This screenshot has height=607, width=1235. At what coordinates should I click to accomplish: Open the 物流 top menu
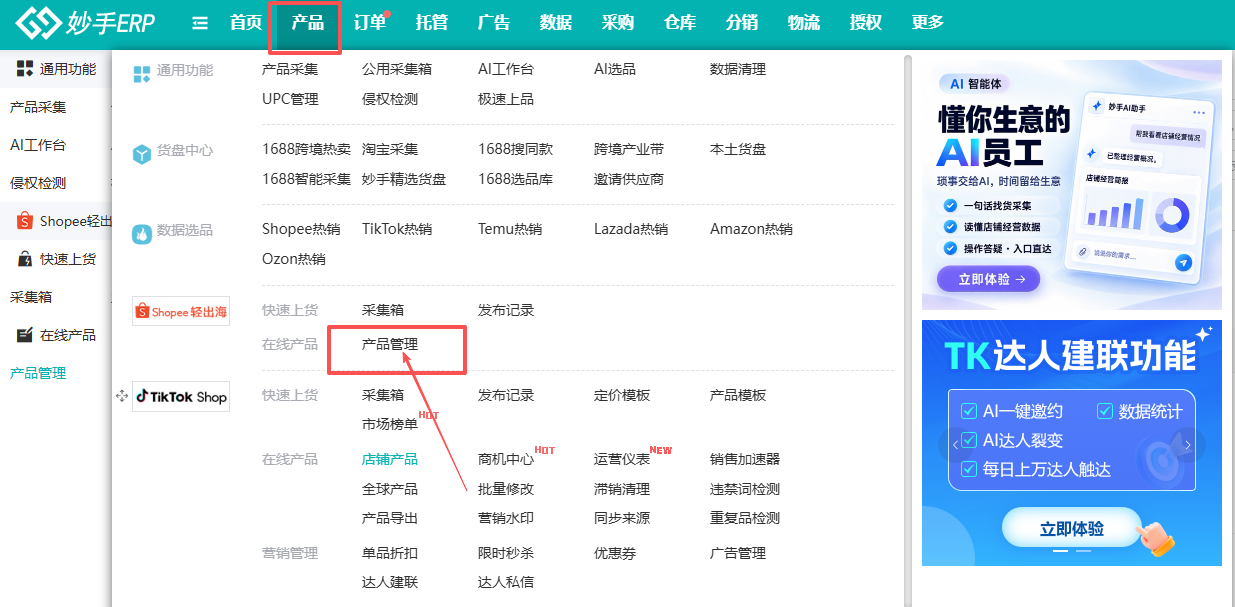coord(804,23)
